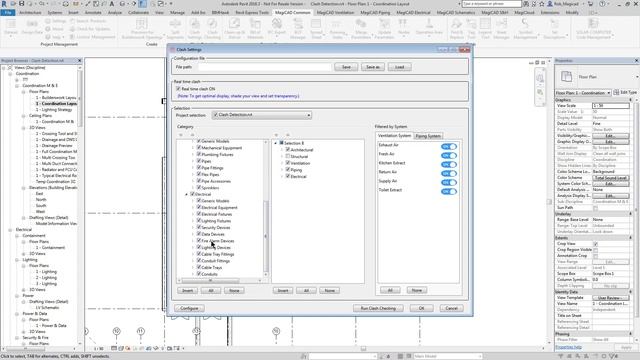Open the MagiCAD Electrical ribbon tab
Viewport: 640px width, 360px height.
coord(413,13)
